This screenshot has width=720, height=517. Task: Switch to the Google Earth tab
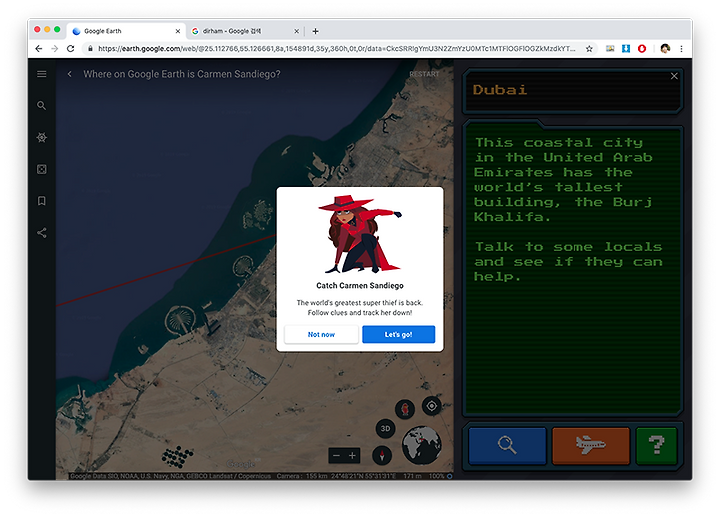pos(126,31)
